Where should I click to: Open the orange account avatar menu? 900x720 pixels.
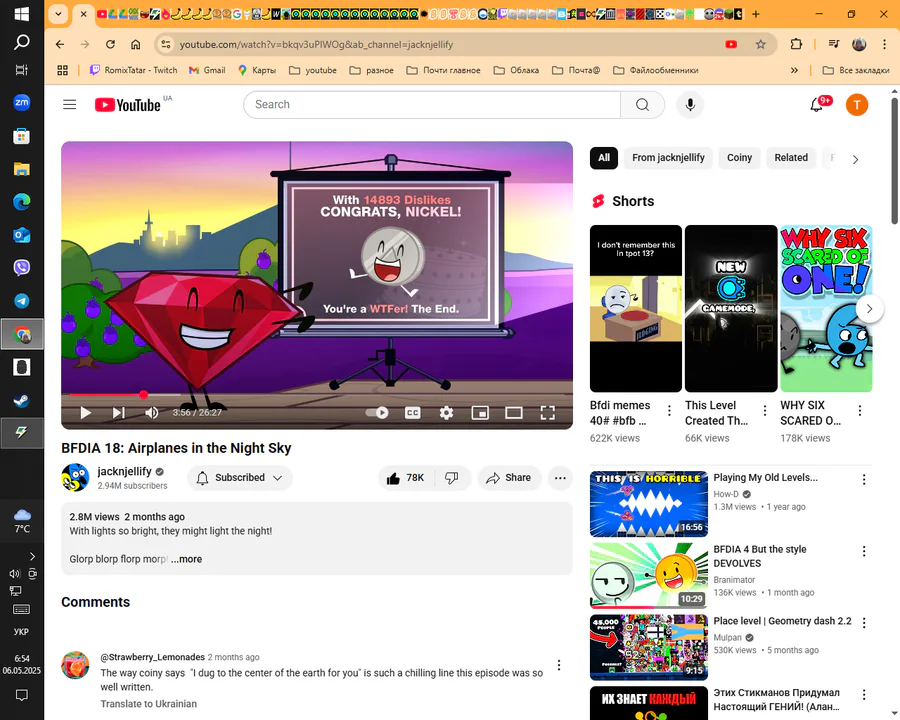coord(856,104)
